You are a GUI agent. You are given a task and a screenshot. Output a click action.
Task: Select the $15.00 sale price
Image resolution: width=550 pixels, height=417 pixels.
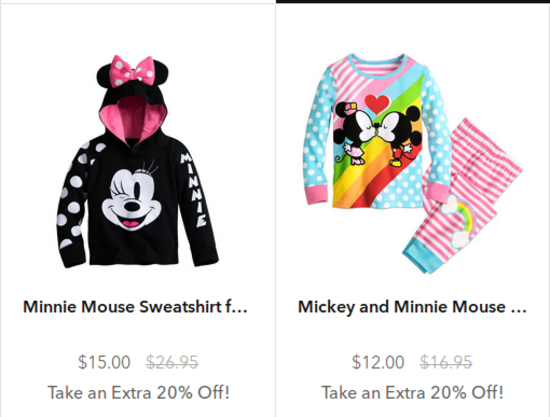[104, 362]
